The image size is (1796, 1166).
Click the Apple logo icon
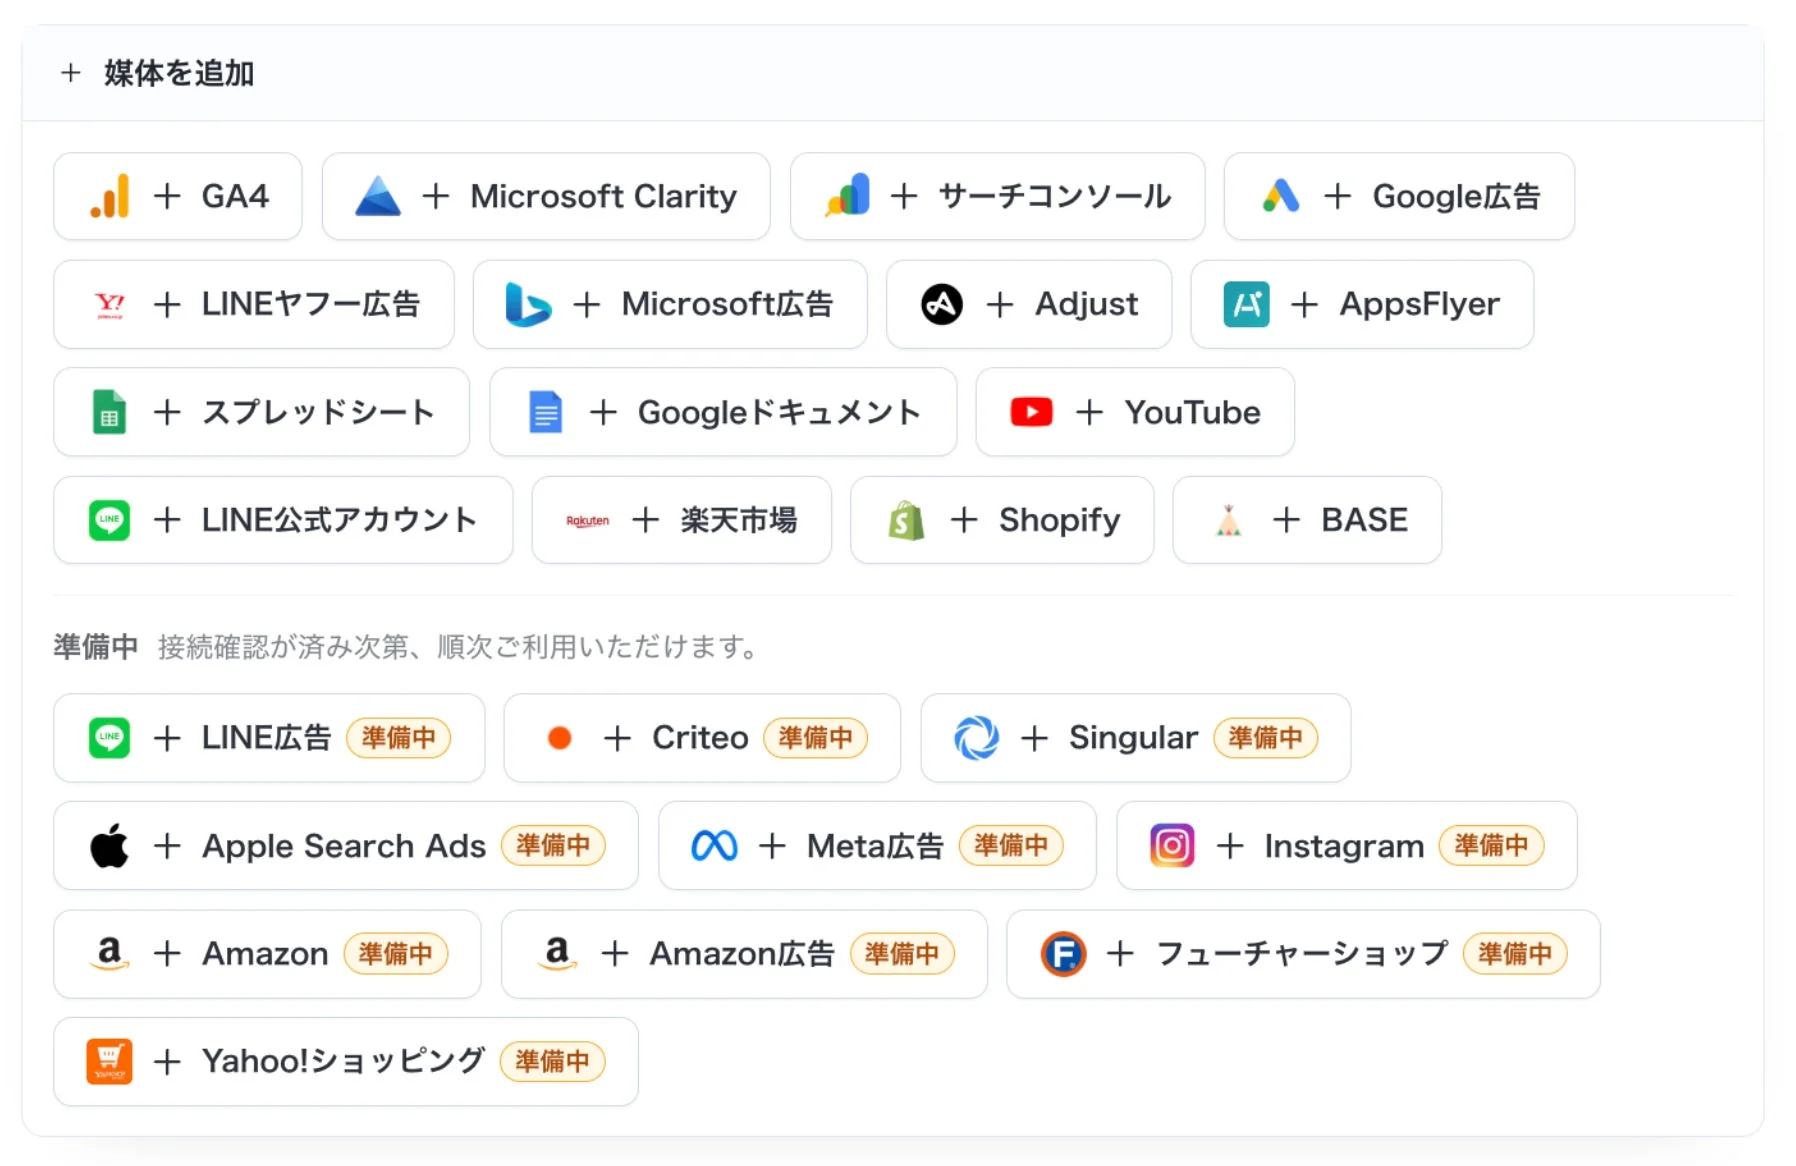110,845
